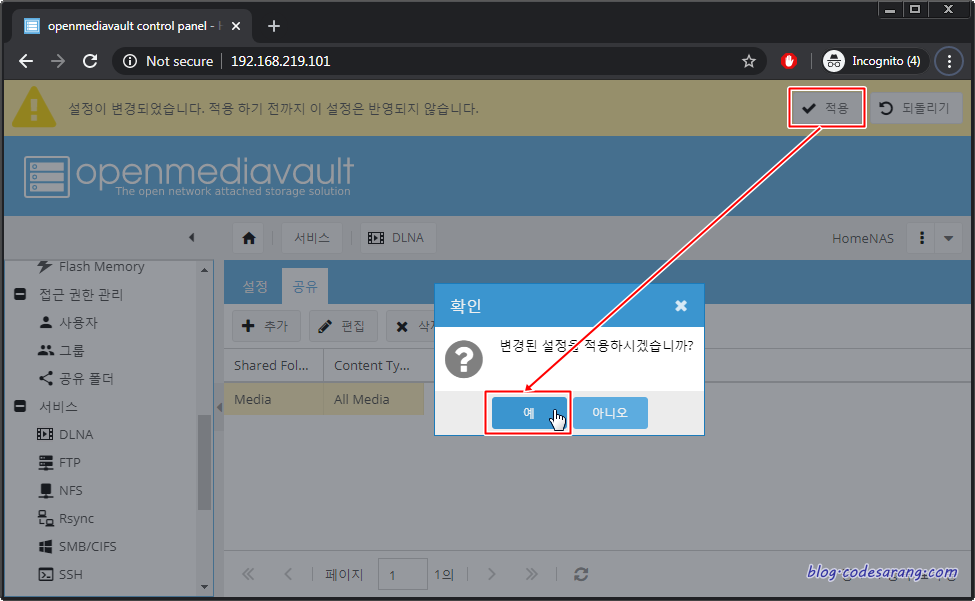Click the sidebar scrollbar thumb
The width and height of the screenshot is (975, 601).
click(x=205, y=462)
